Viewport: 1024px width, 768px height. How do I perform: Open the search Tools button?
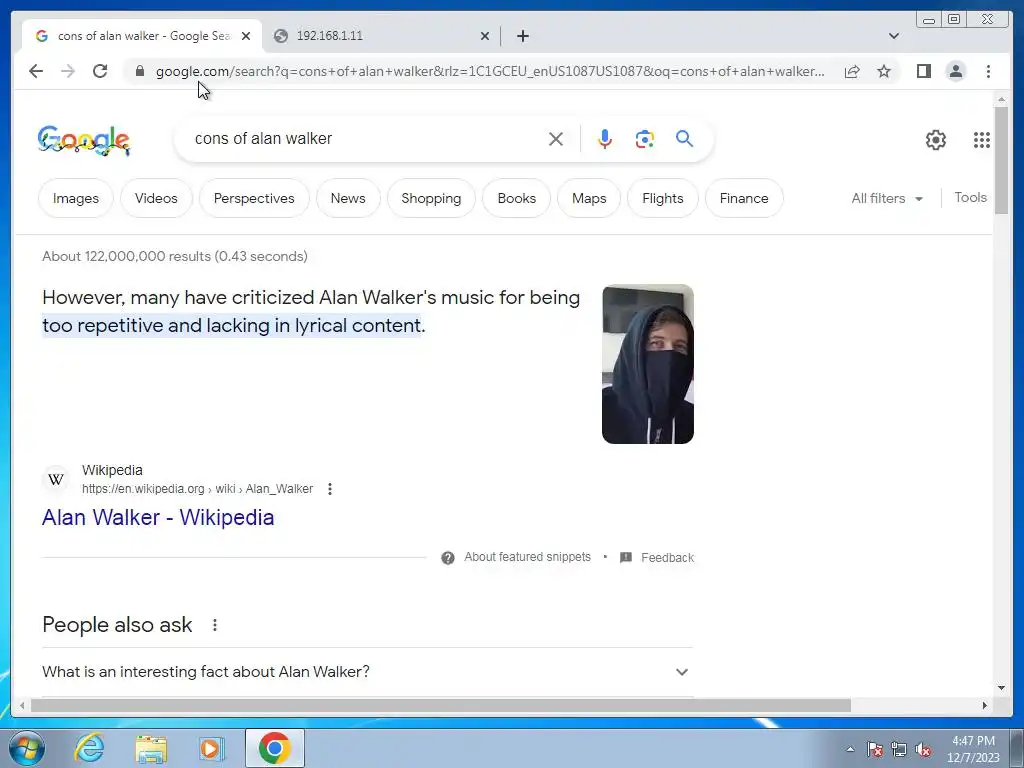pos(970,197)
